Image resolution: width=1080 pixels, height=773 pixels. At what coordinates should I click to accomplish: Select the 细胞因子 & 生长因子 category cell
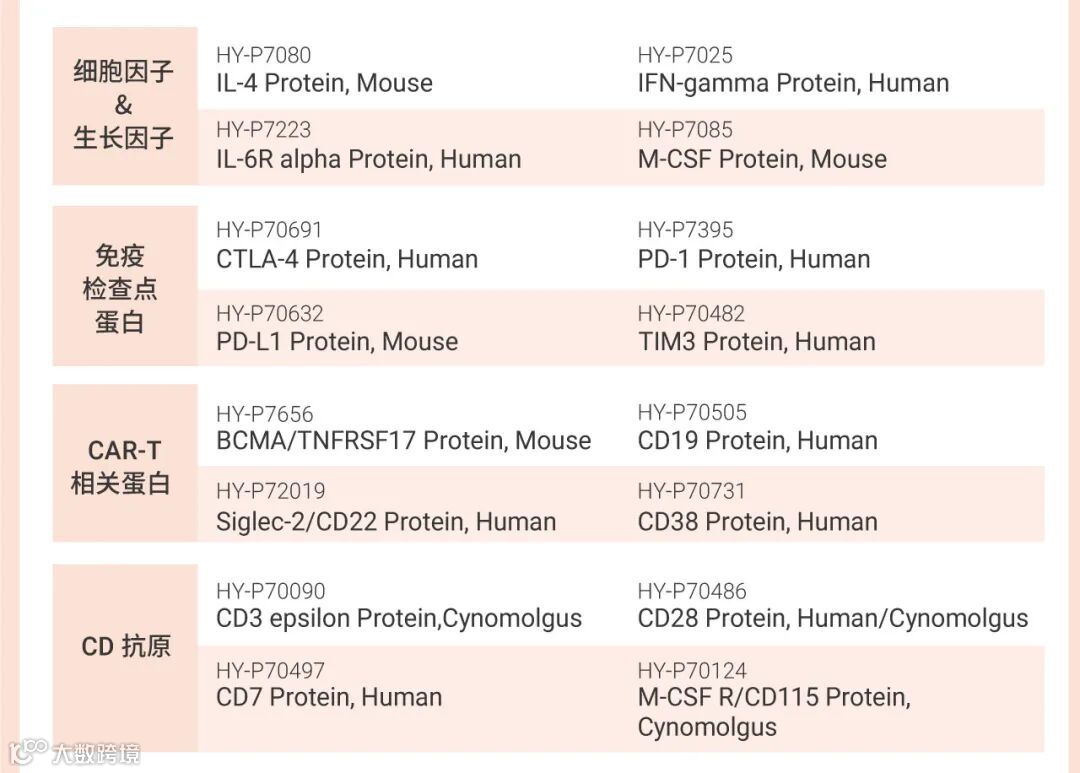point(125,106)
